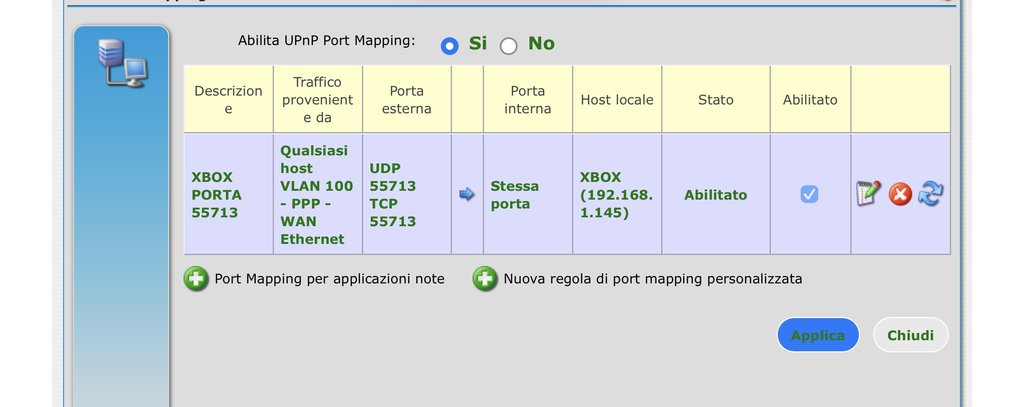Open Port Mapping per applicazioni note link
Screen dimensions: 1024x407
(x=329, y=279)
